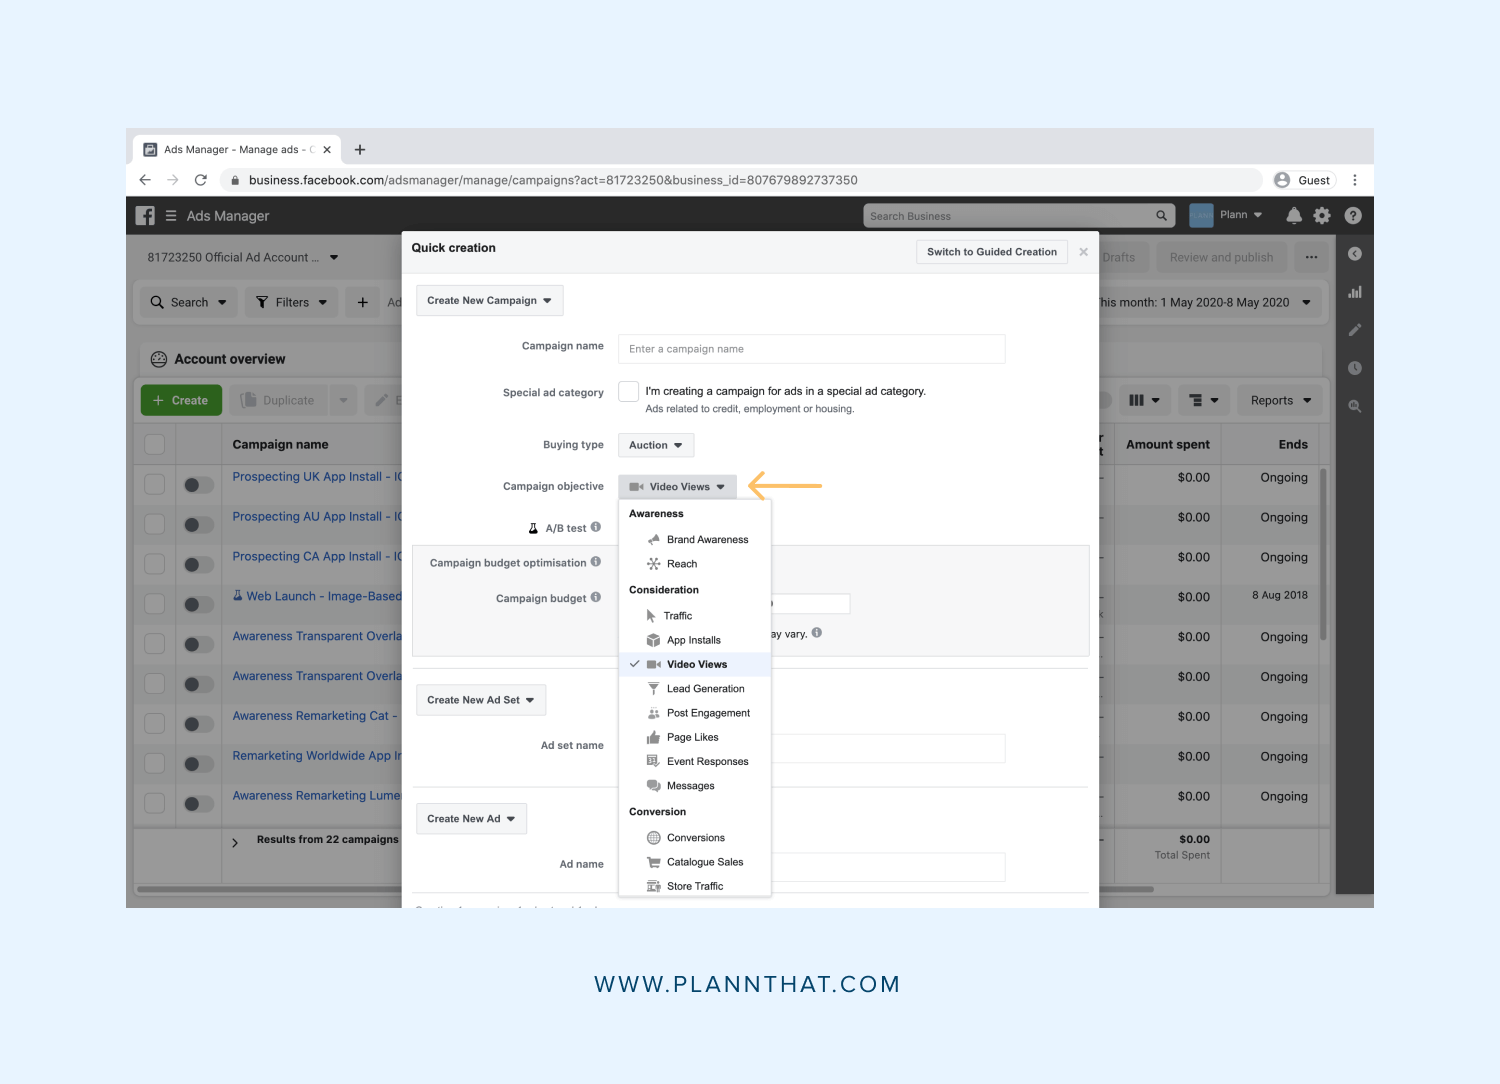Viewport: 1500px width, 1084px height.
Task: Open the Create New Ad Set dropdown
Action: pos(481,700)
